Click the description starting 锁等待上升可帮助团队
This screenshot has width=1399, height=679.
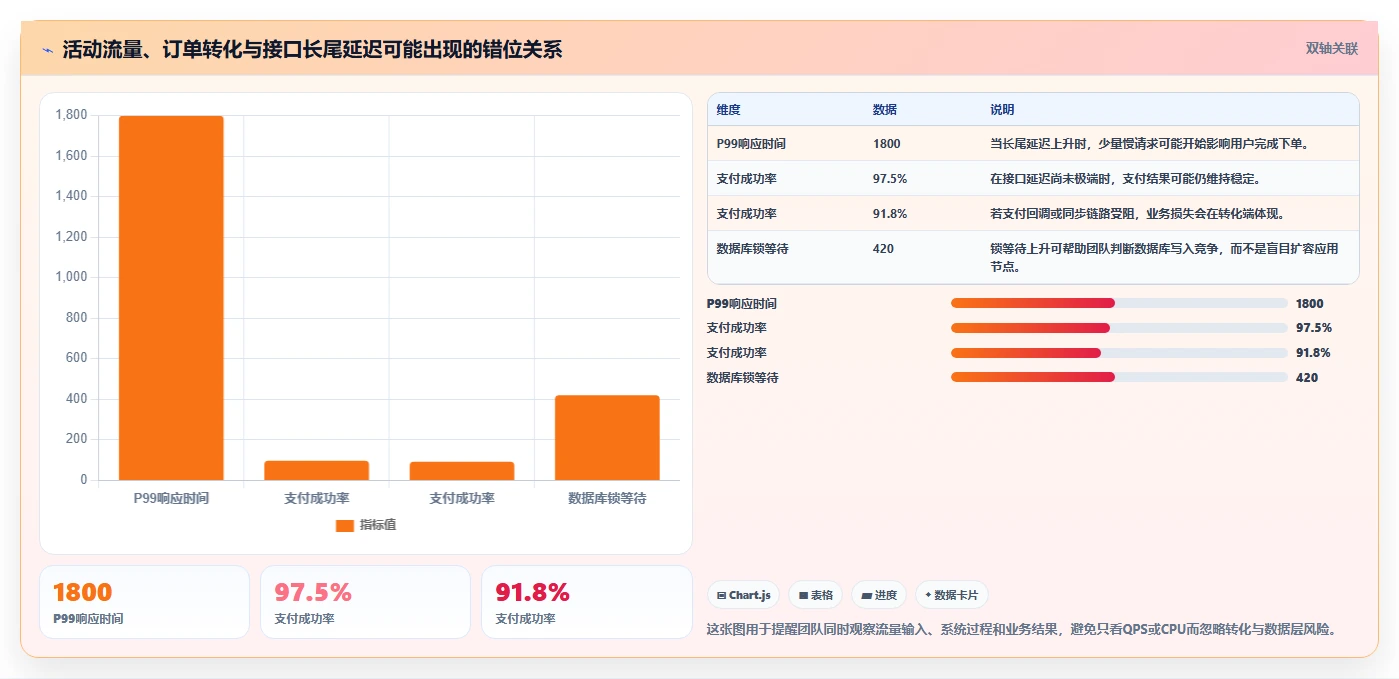click(1164, 257)
